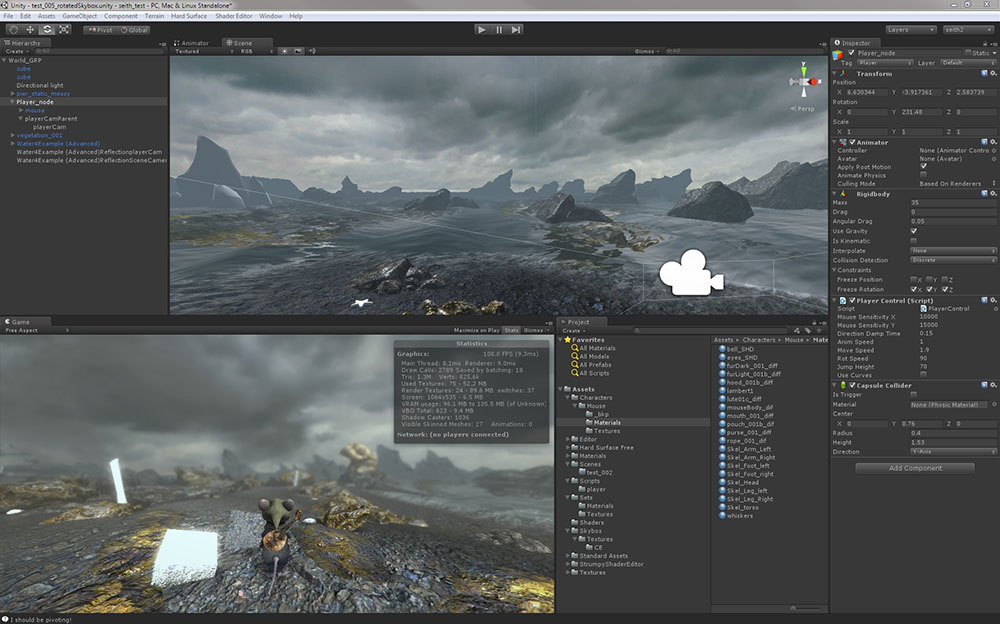Screen dimensions: 1000x624
Task: Select the Hand tool in the toolbar
Action: pyautogui.click(x=14, y=30)
